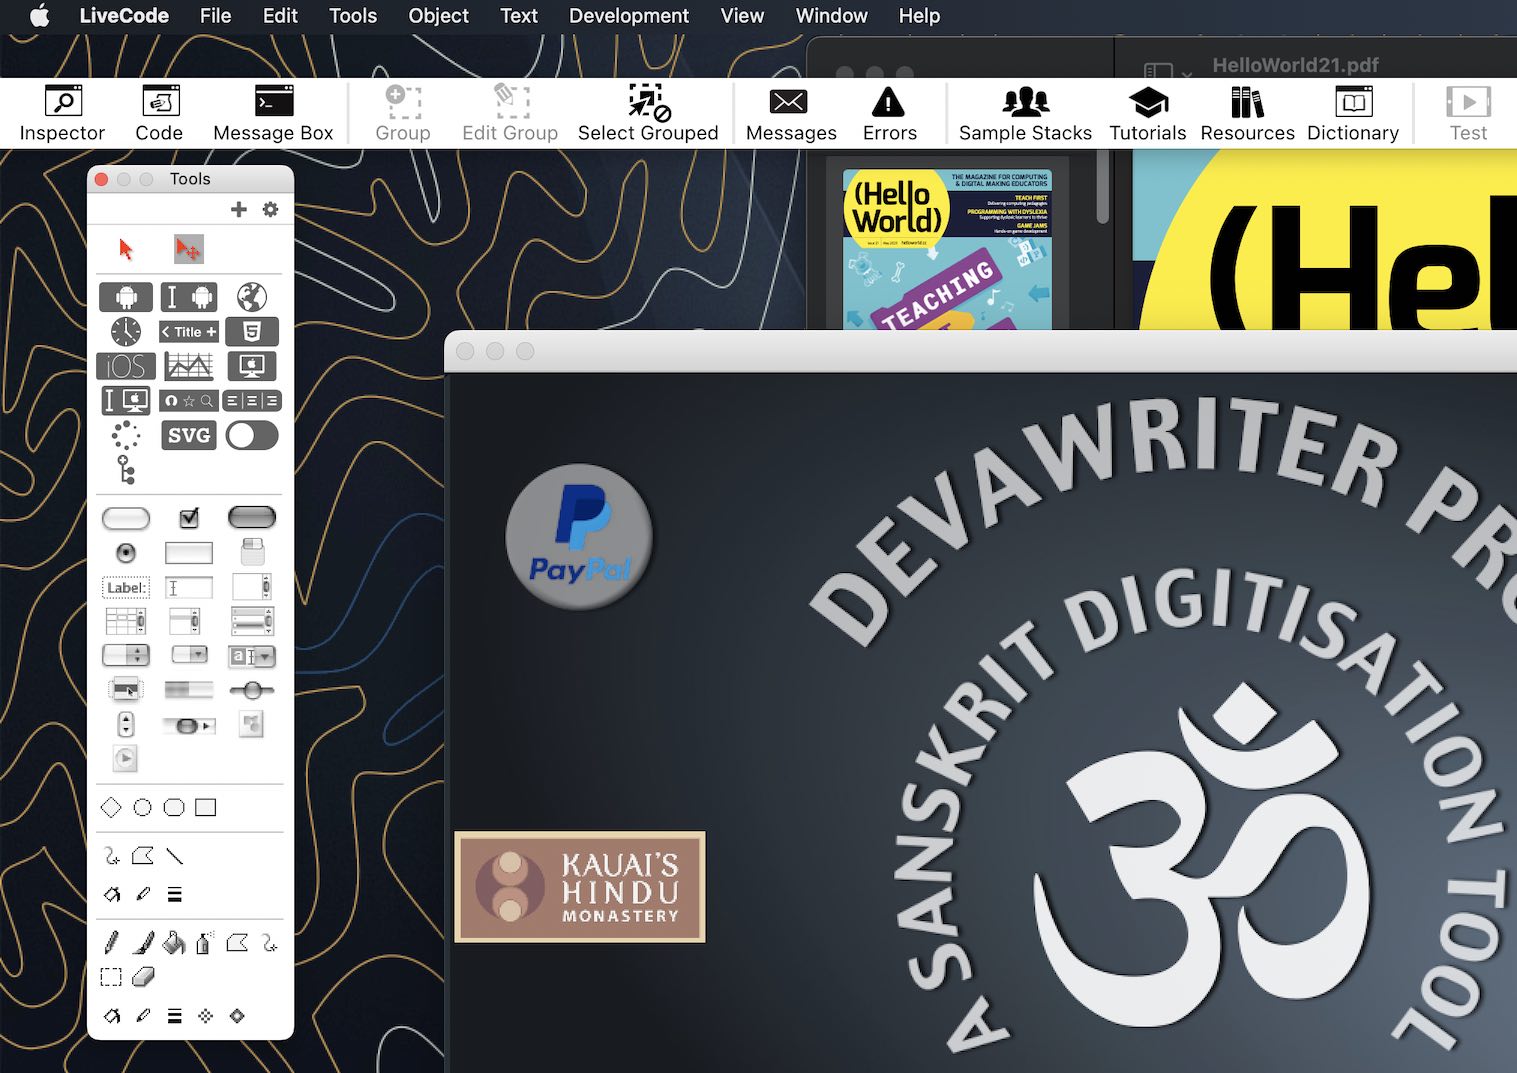Open the Dictionary reference
The image size is (1517, 1073).
click(x=1352, y=113)
